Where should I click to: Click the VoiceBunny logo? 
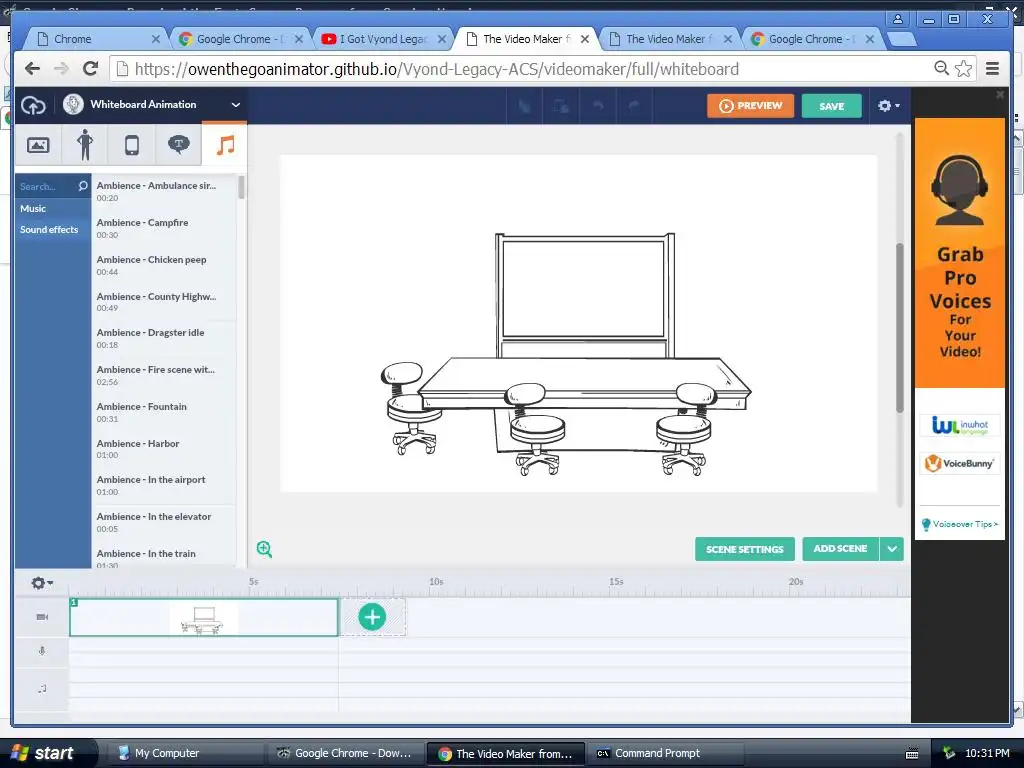tap(960, 463)
